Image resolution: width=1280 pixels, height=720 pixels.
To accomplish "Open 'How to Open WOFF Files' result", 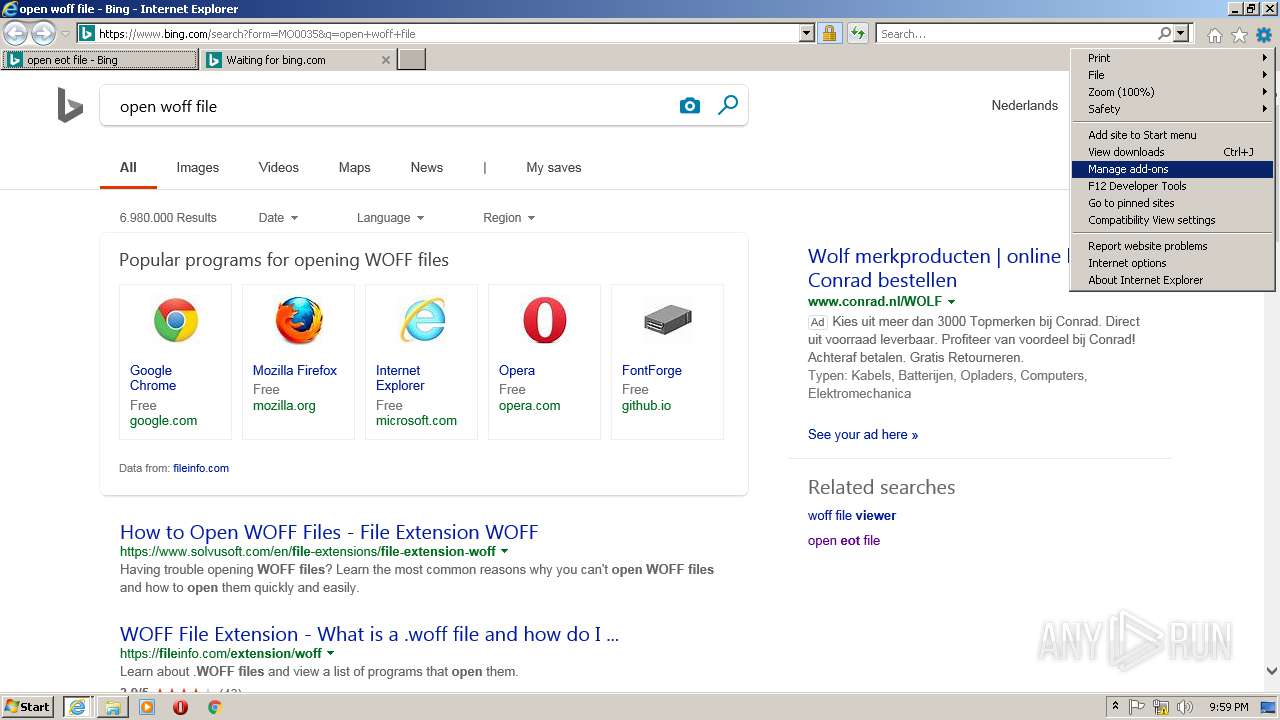I will (329, 532).
